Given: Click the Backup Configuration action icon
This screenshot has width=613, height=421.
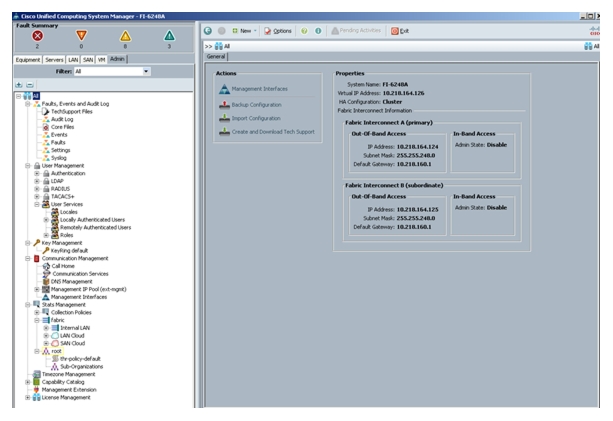Looking at the screenshot, I should pos(224,105).
